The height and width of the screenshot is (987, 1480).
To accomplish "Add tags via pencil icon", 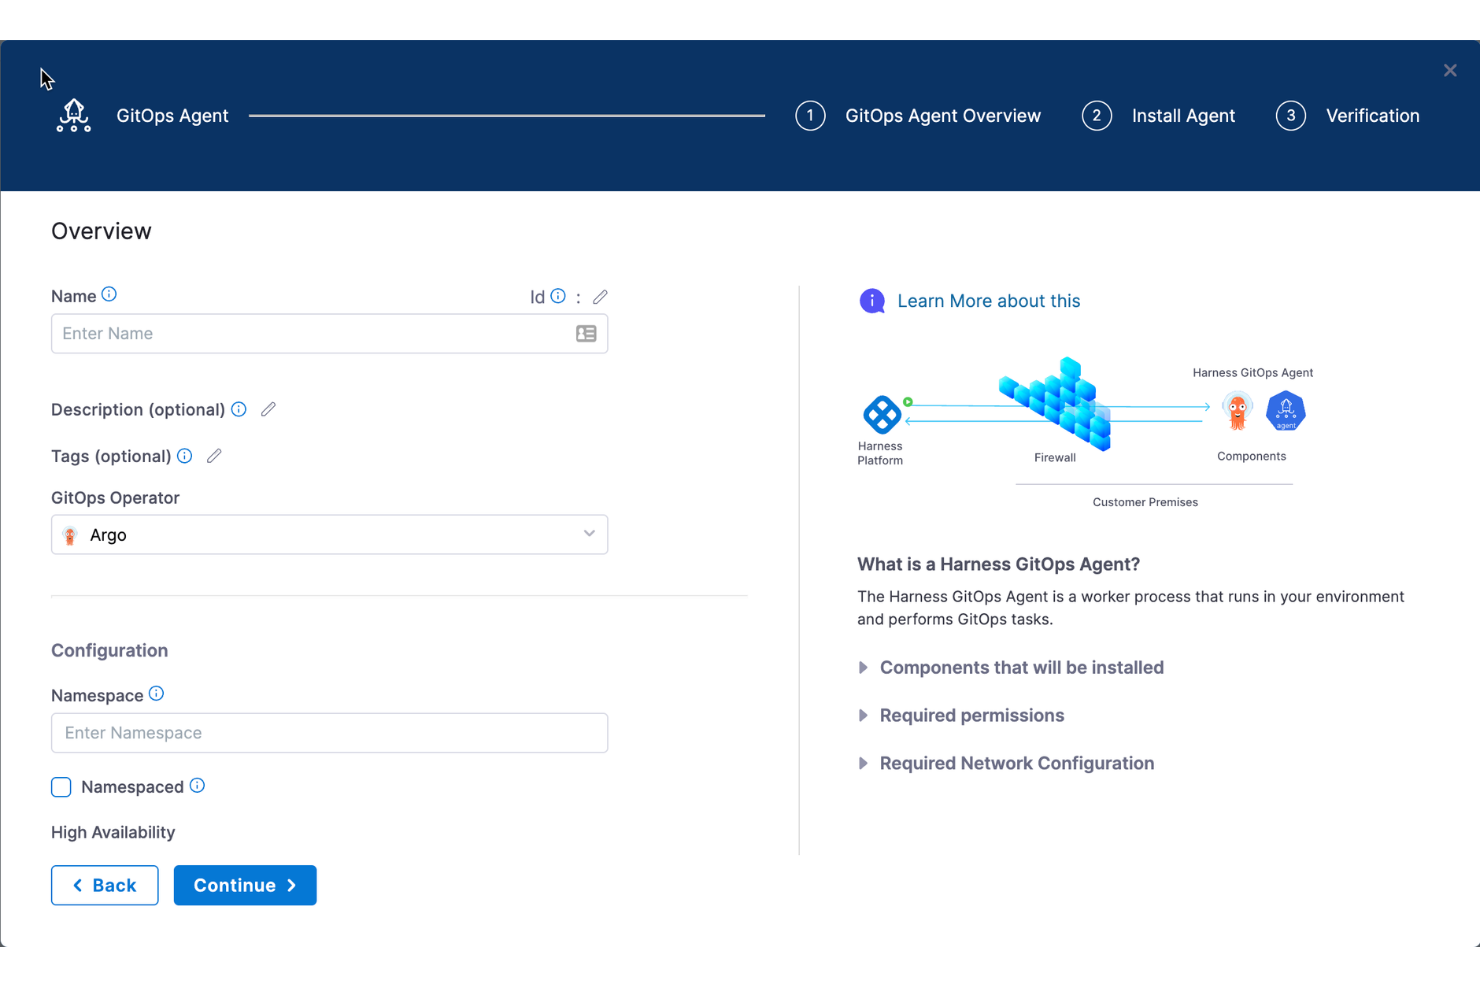I will click(x=214, y=456).
